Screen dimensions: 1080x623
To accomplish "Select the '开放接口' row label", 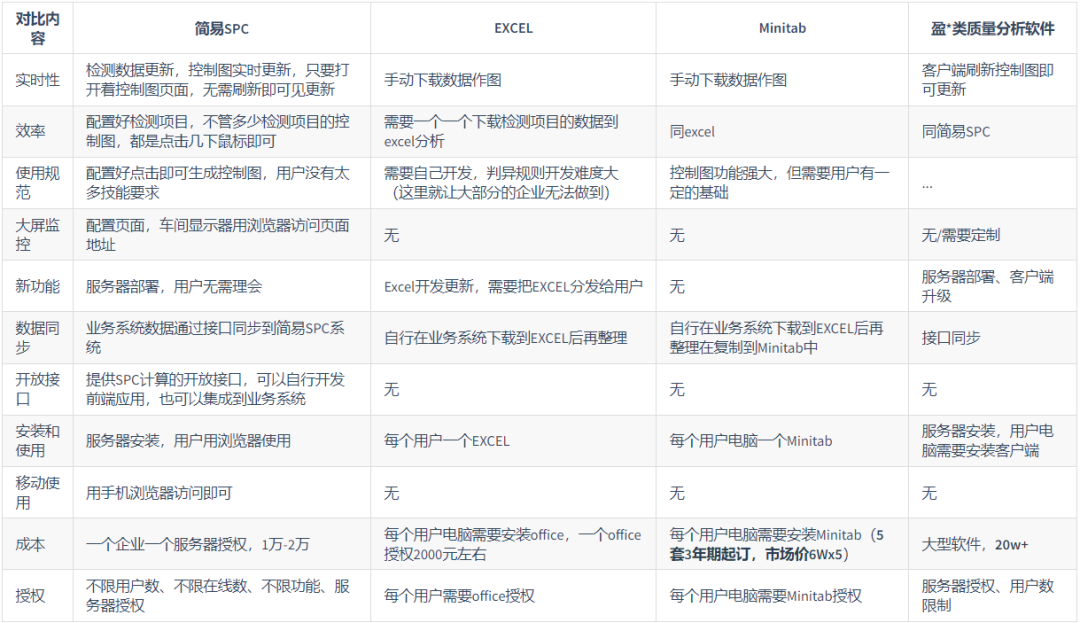I will coord(38,390).
